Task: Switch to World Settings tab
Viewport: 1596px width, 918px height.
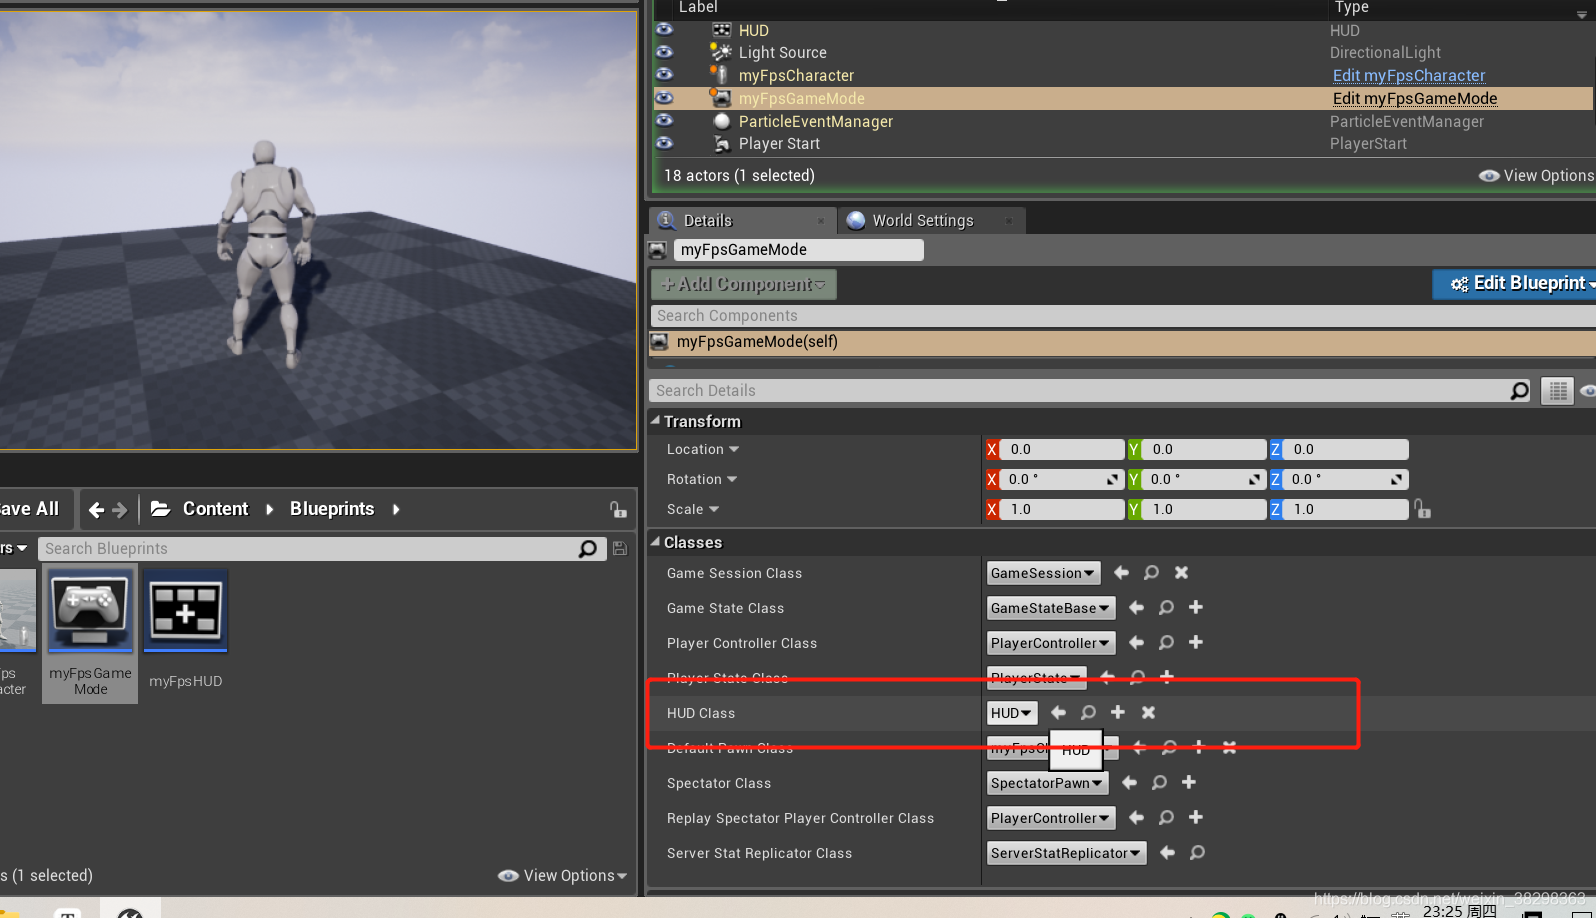Action: pos(922,220)
